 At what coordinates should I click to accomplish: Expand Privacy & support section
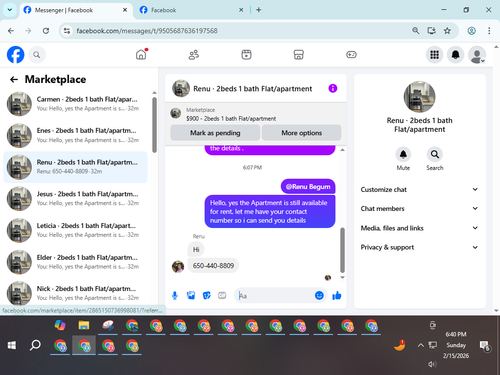tap(419, 247)
